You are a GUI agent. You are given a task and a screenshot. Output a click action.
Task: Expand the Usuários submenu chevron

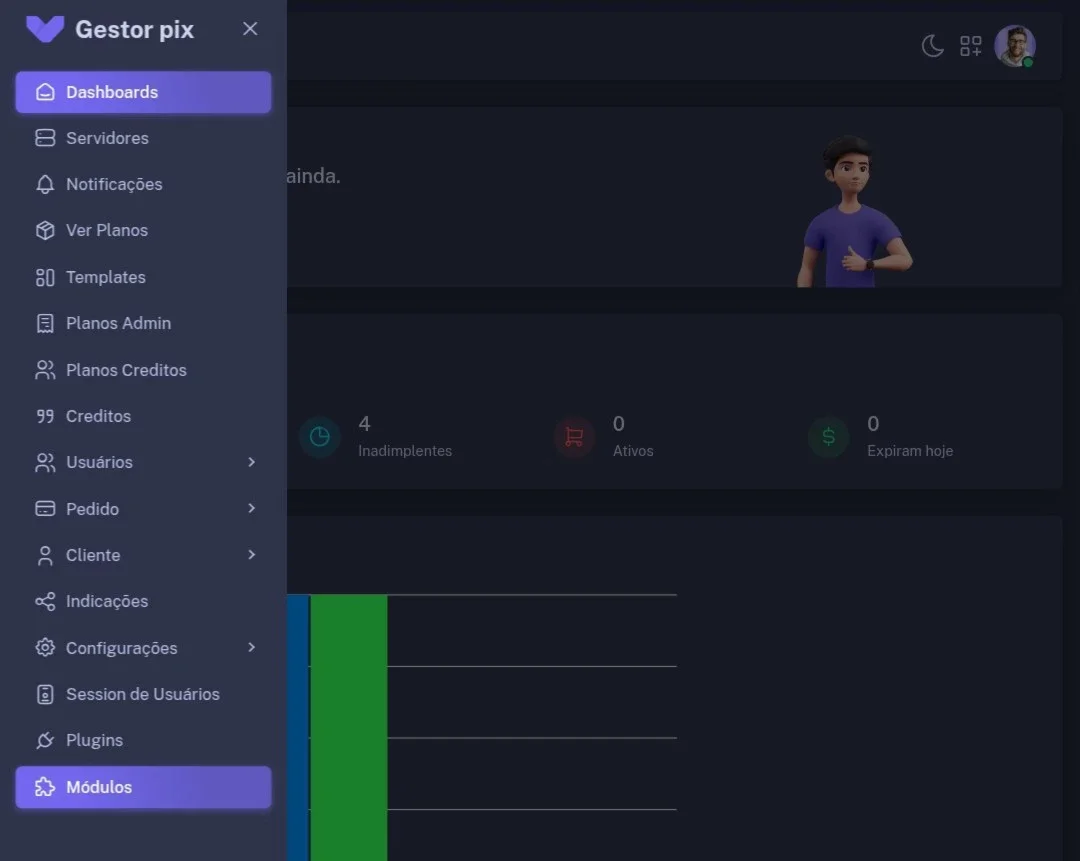(x=251, y=462)
